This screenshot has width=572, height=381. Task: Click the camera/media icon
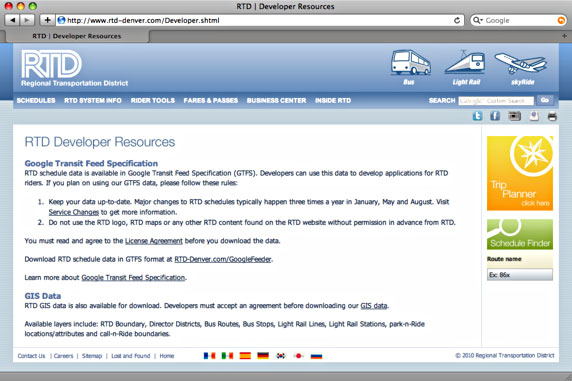coord(514,116)
